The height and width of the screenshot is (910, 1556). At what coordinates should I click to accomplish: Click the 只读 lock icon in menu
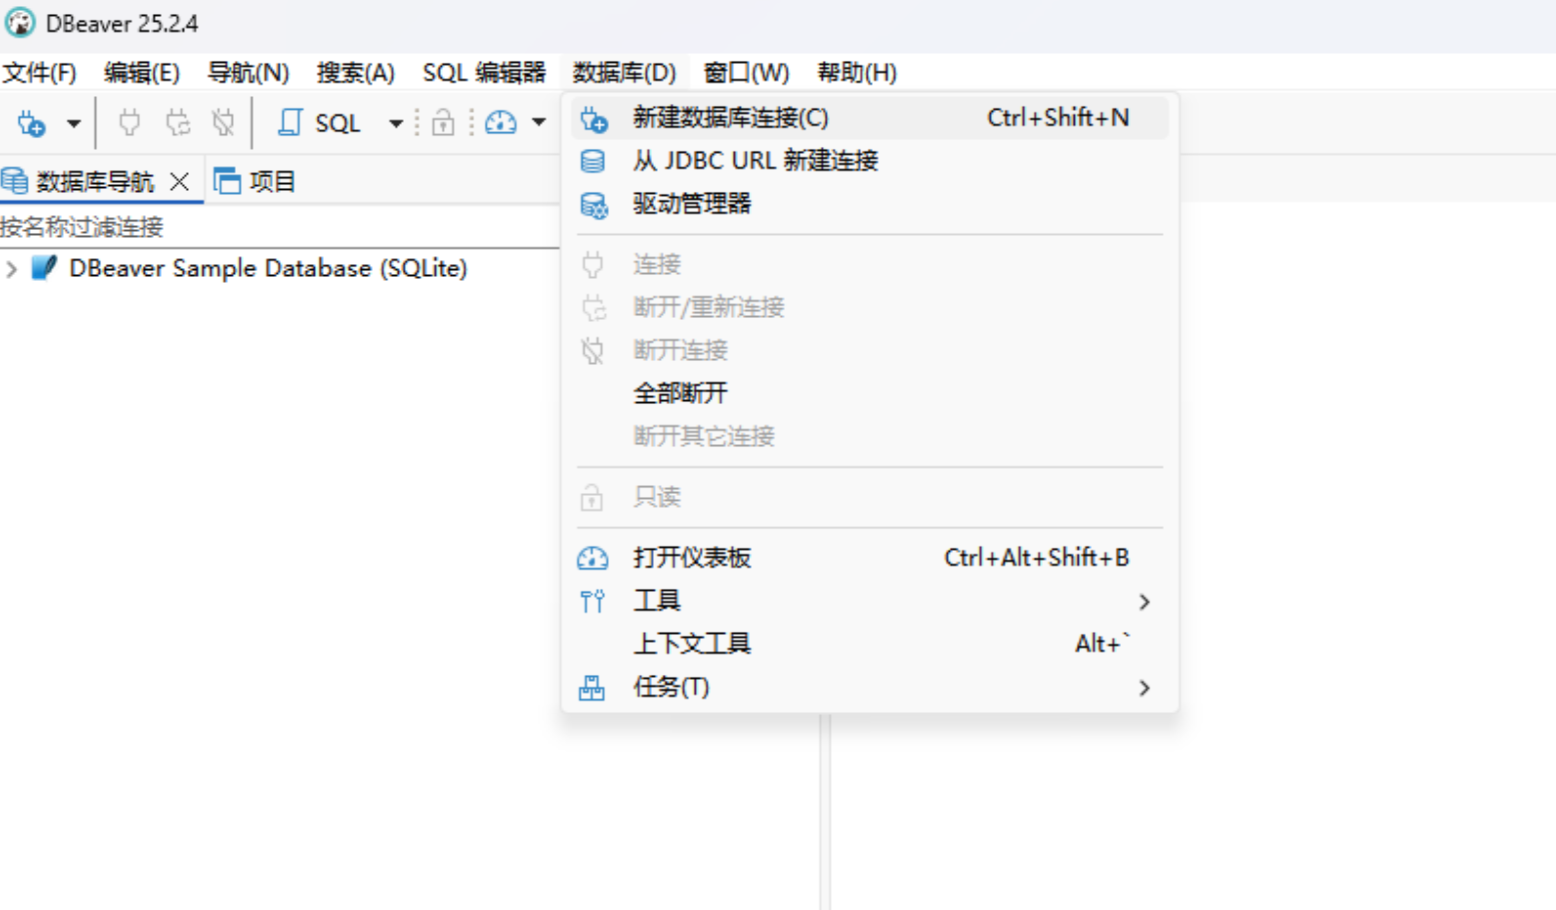point(592,497)
